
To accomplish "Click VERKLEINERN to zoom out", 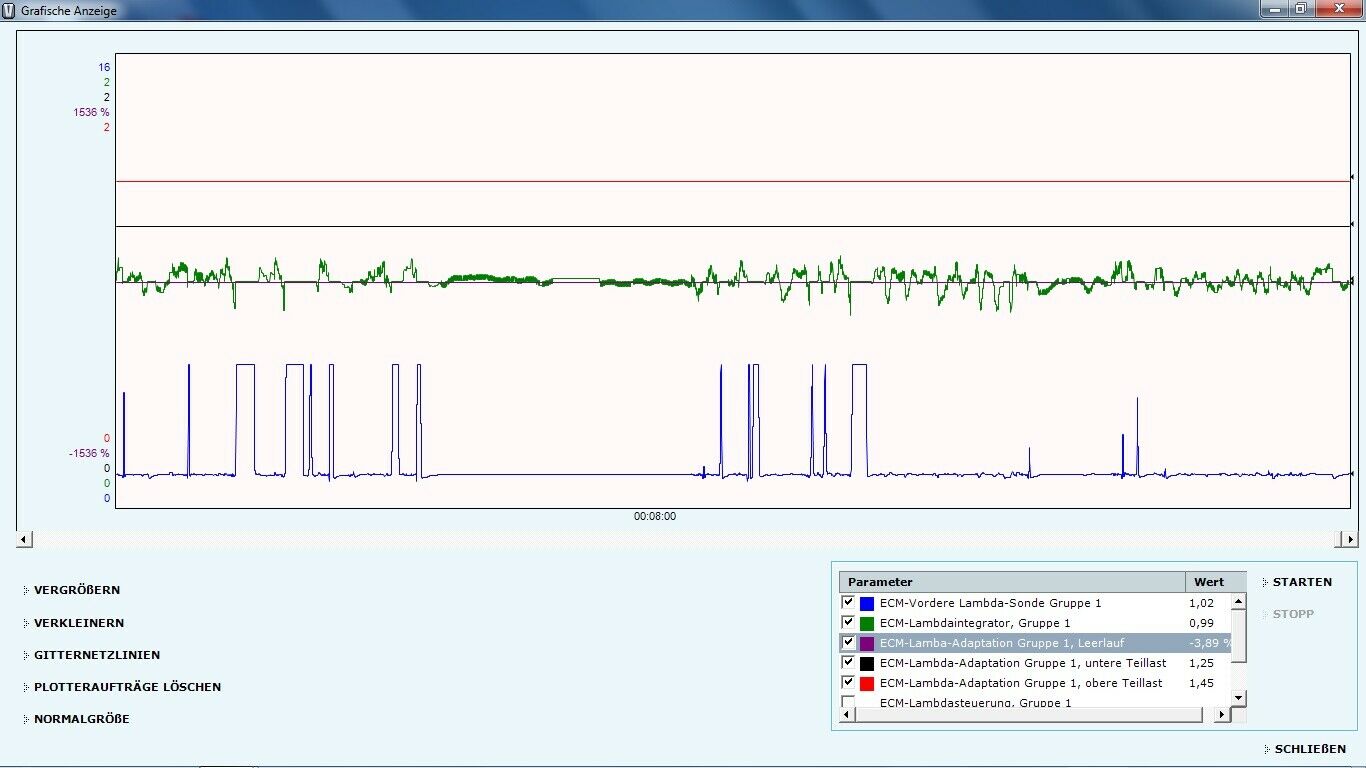I will point(78,623).
